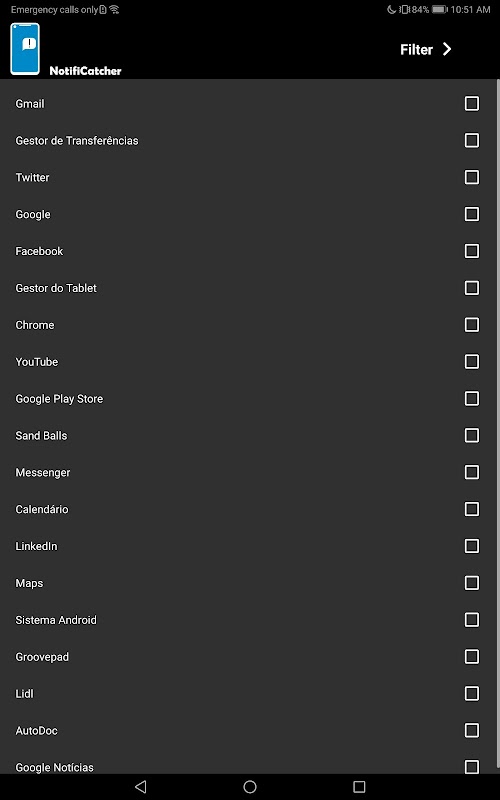This screenshot has height=800, width=500.
Task: Tap the NotifiCatcher app logo icon
Action: click(25, 49)
